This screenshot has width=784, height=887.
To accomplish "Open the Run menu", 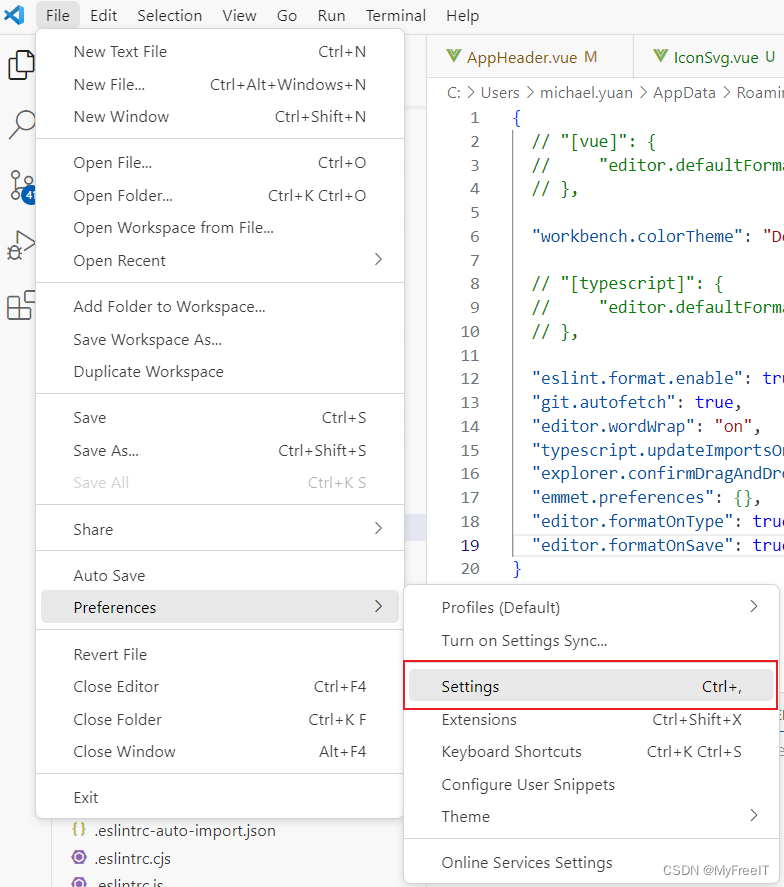I will tap(331, 15).
